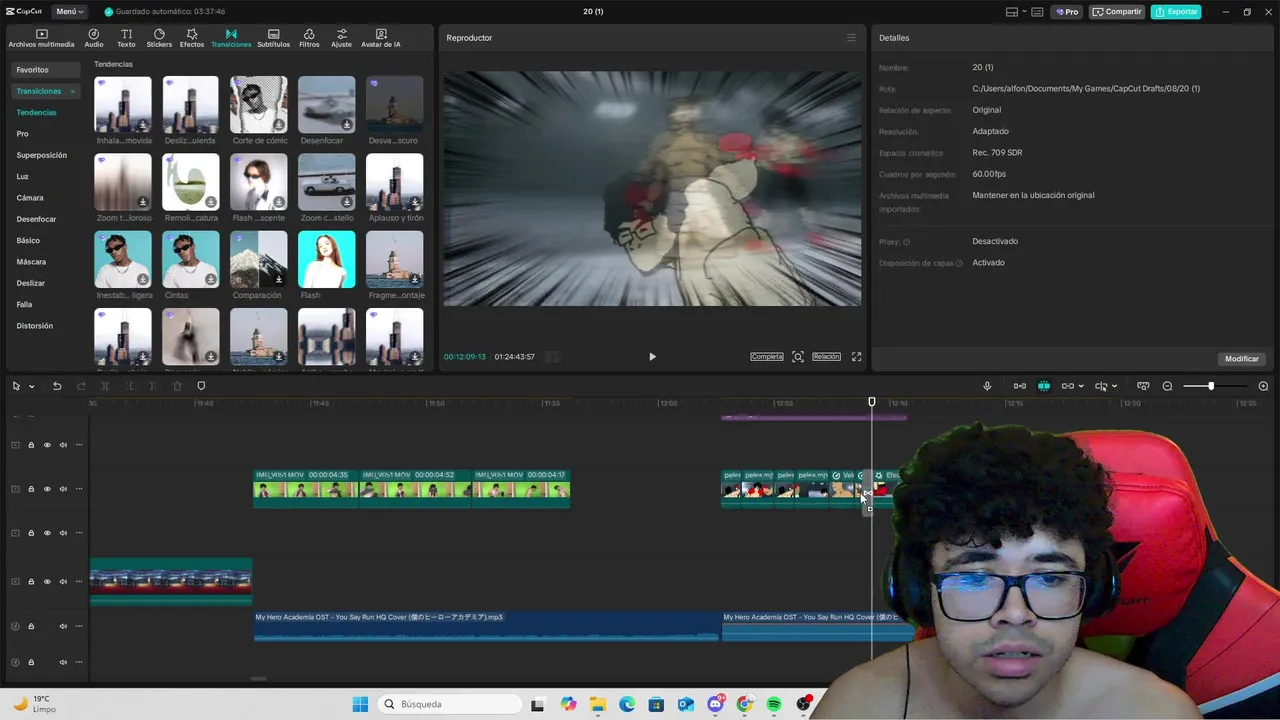Open the Filtros panel icon
1280x720 pixels.
[309, 38]
